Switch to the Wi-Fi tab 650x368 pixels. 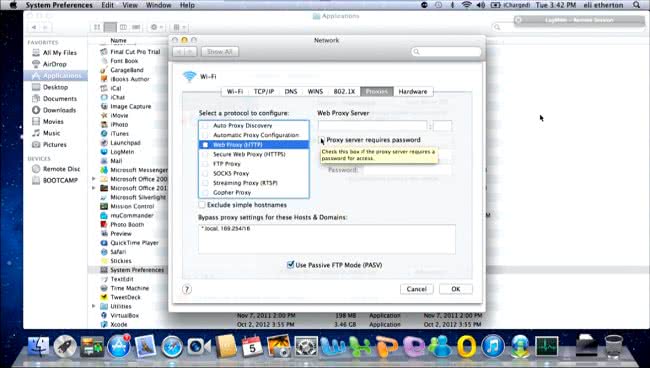tap(235, 92)
